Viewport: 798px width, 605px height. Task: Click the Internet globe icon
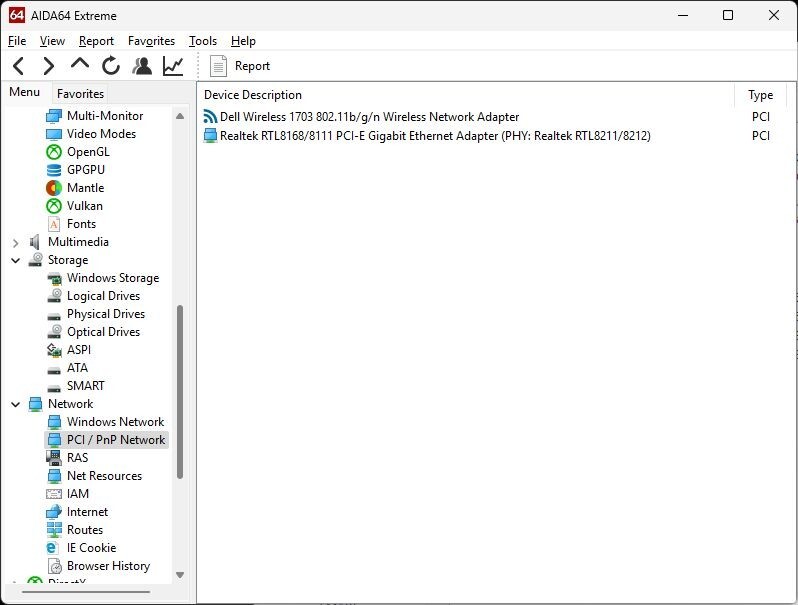(x=54, y=512)
